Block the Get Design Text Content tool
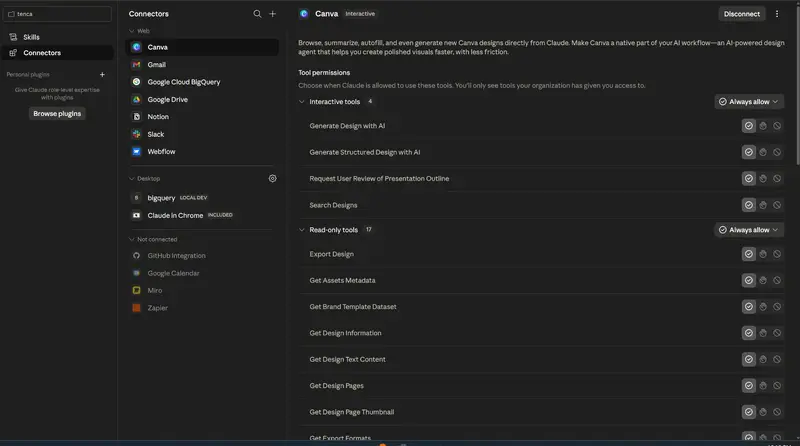Viewport: 800px width, 446px height. click(777, 359)
